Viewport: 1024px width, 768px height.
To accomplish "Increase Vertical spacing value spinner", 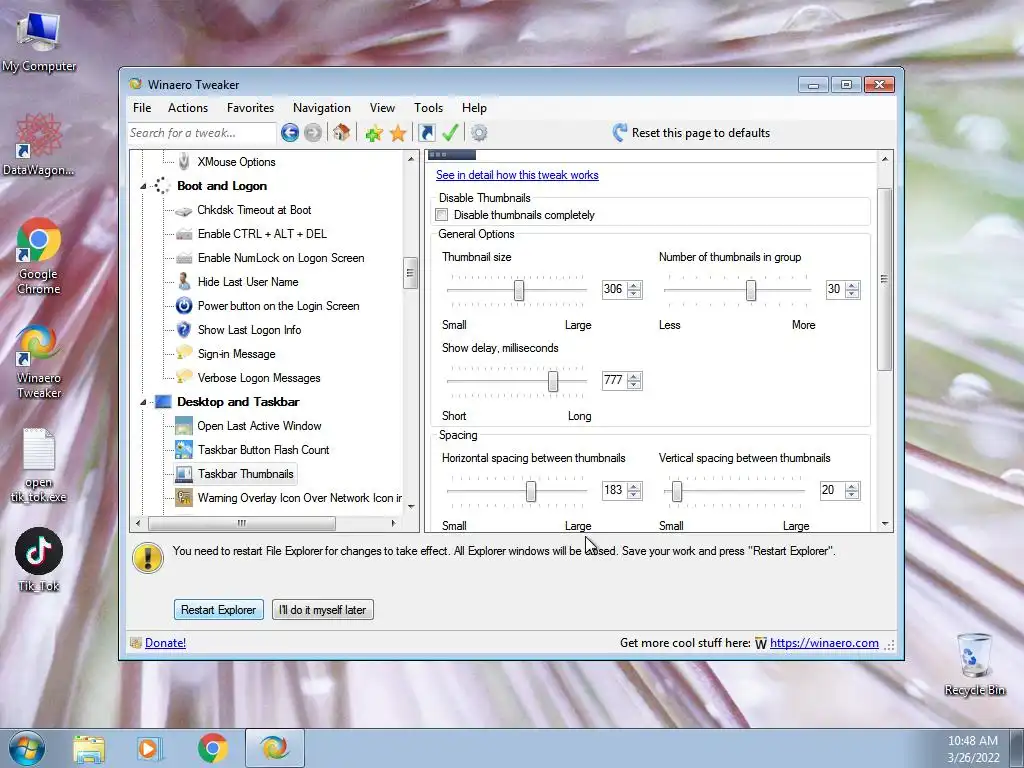I will click(852, 486).
